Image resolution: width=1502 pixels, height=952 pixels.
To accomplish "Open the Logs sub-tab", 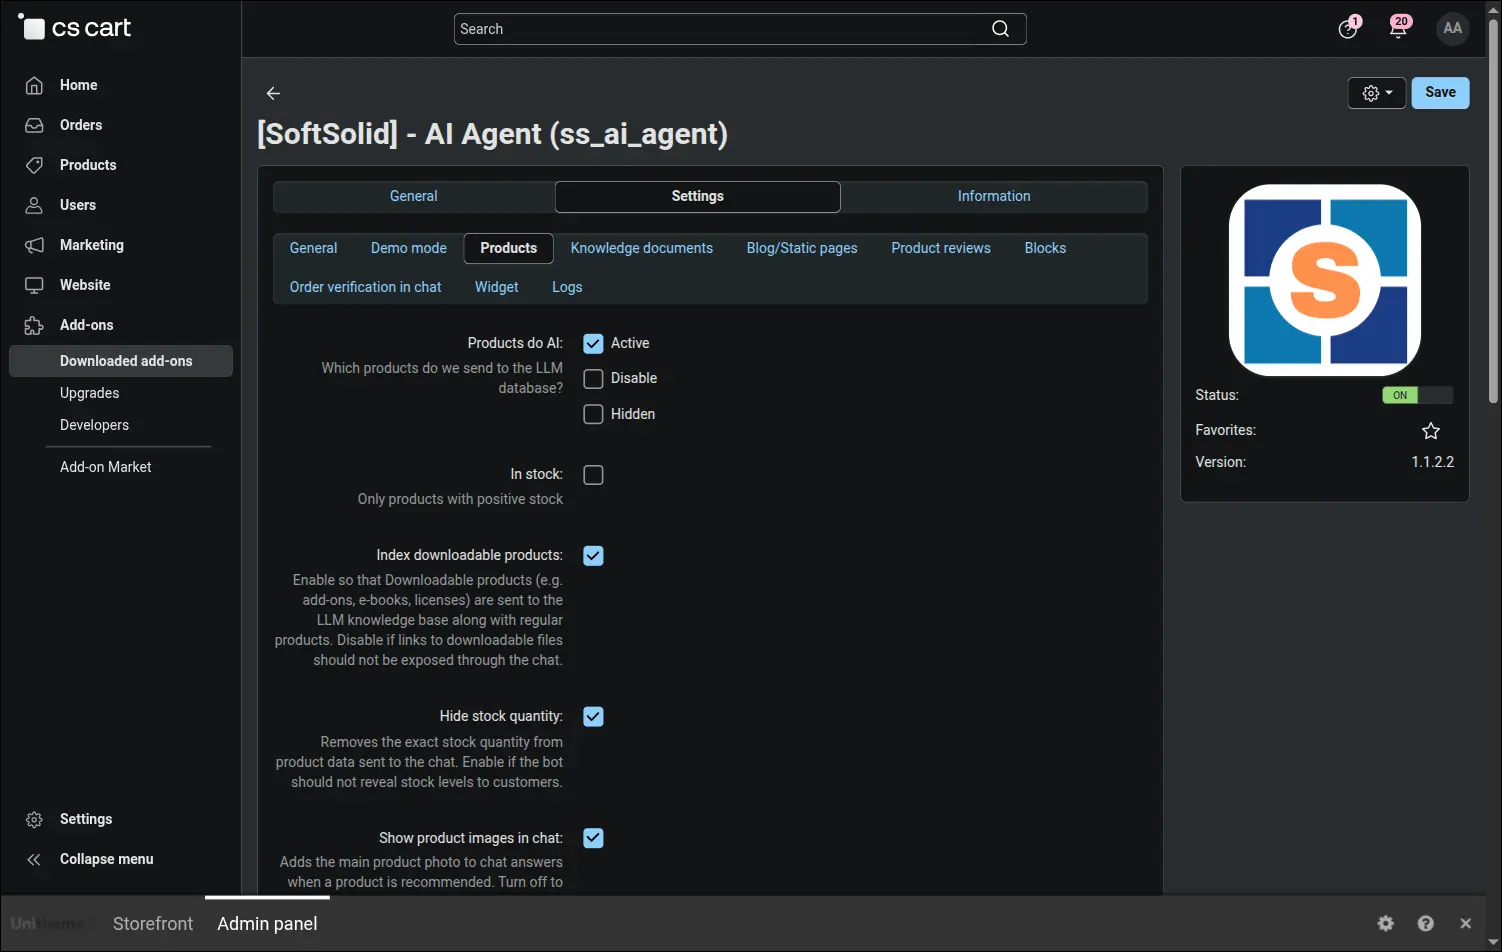I will 567,287.
